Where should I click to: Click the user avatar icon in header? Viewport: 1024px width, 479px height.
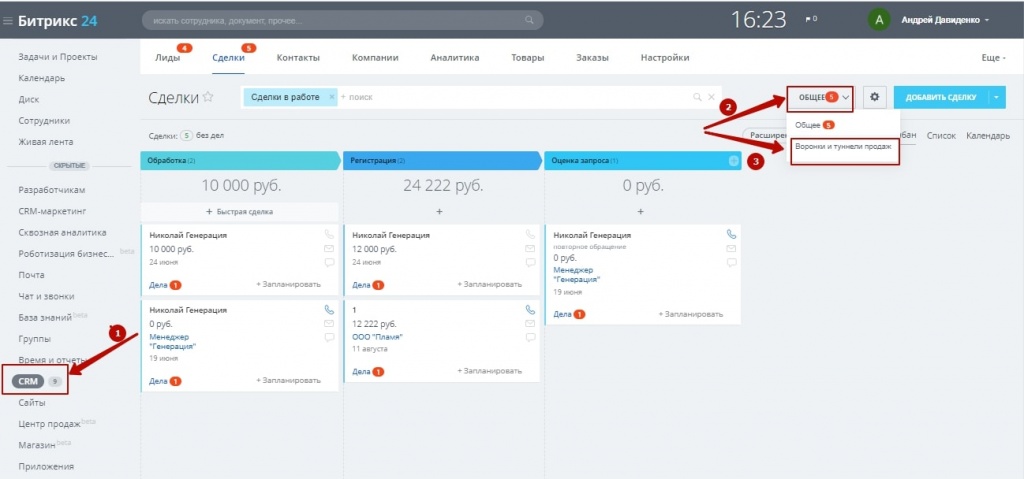878,20
